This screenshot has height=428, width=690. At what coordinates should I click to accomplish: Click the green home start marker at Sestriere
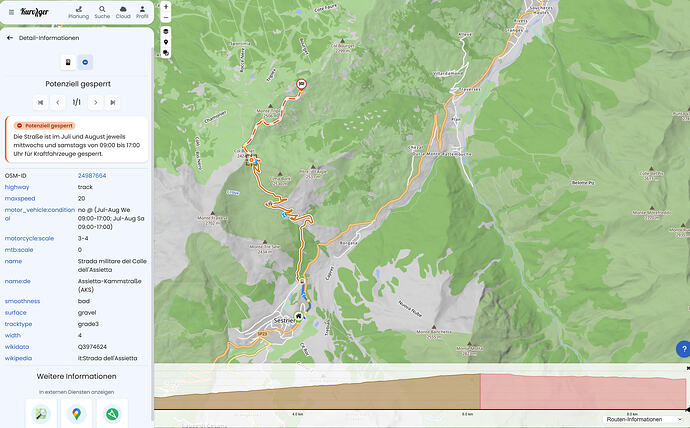pos(299,316)
